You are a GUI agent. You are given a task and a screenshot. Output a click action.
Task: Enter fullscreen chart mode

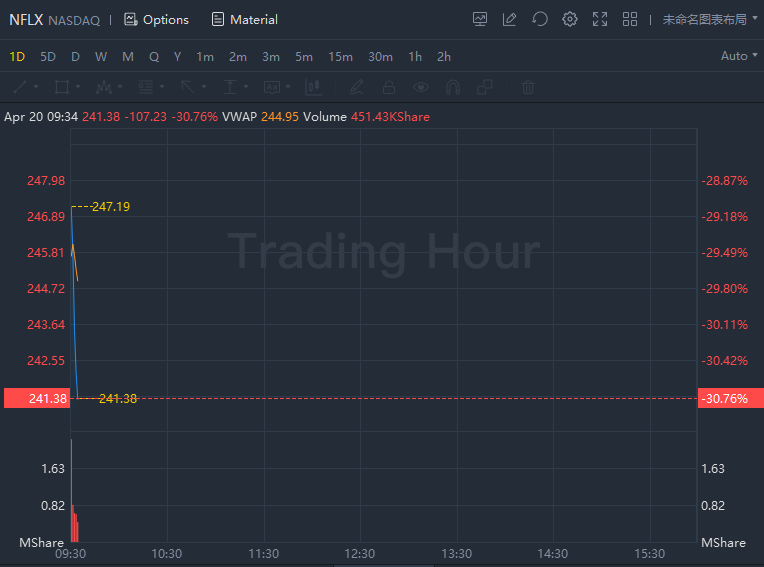click(600, 19)
